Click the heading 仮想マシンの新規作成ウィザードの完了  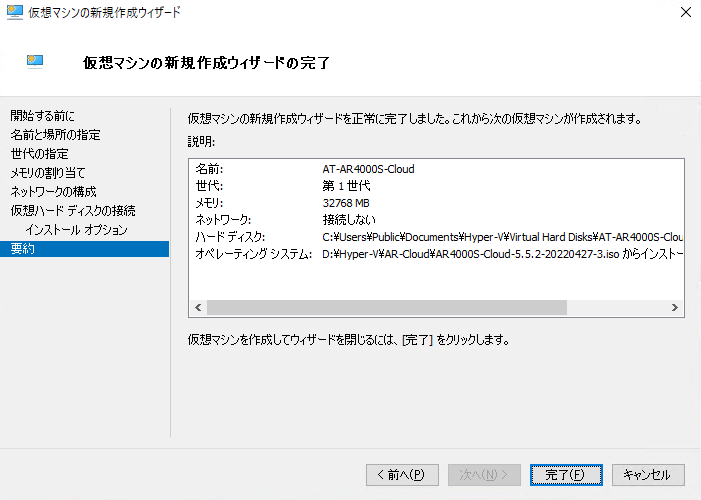206,63
